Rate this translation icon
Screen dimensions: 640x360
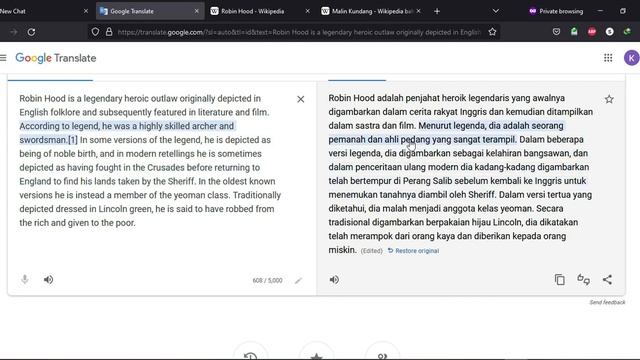point(584,280)
